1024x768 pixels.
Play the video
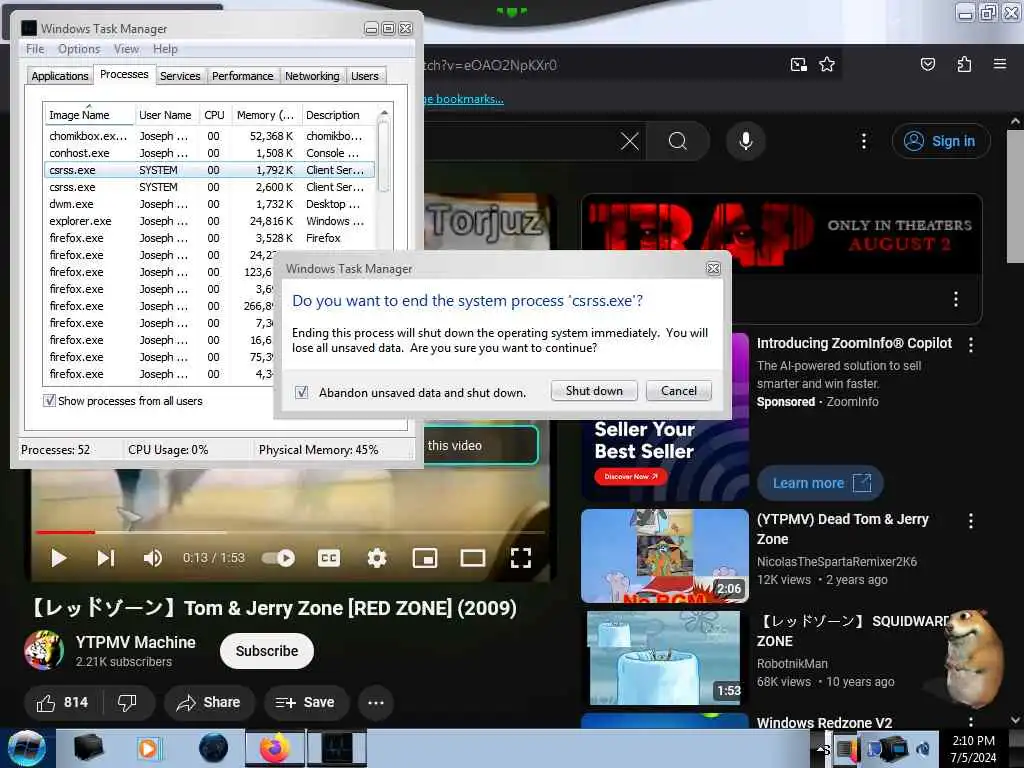[x=58, y=558]
